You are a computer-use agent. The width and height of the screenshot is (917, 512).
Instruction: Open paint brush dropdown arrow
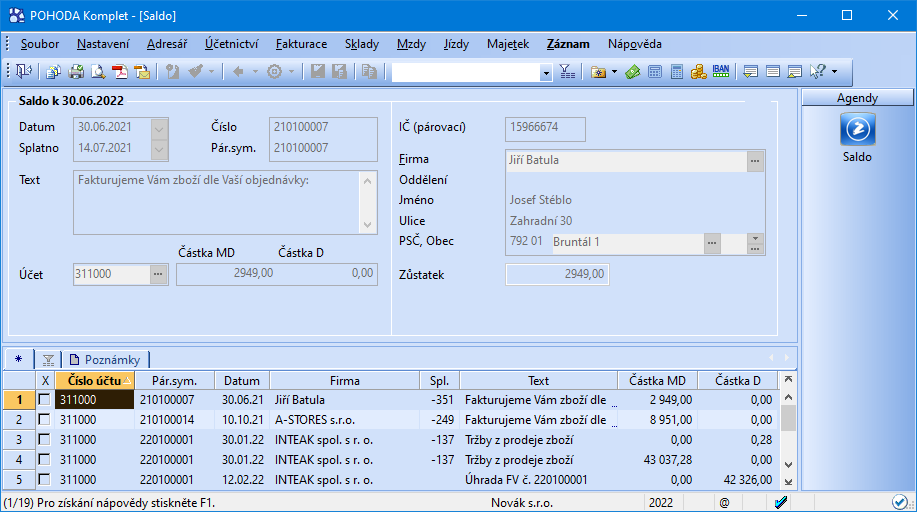[211, 72]
